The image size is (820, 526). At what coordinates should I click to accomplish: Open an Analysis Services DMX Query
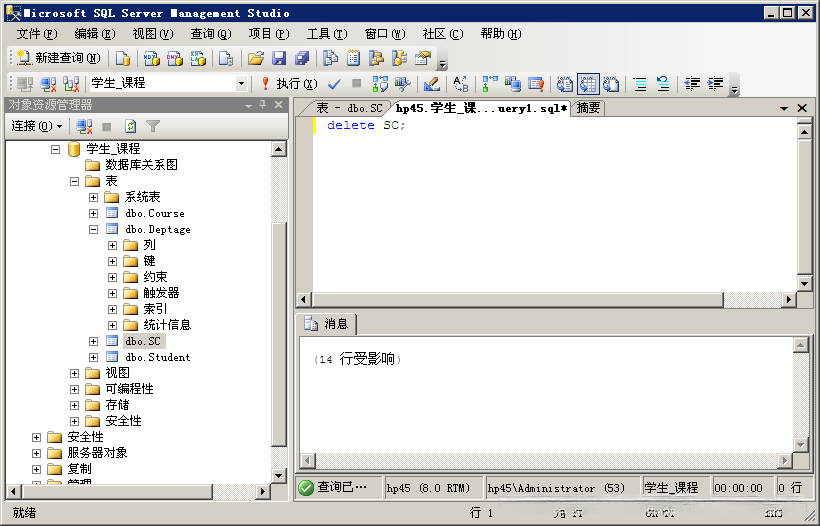pyautogui.click(x=175, y=58)
